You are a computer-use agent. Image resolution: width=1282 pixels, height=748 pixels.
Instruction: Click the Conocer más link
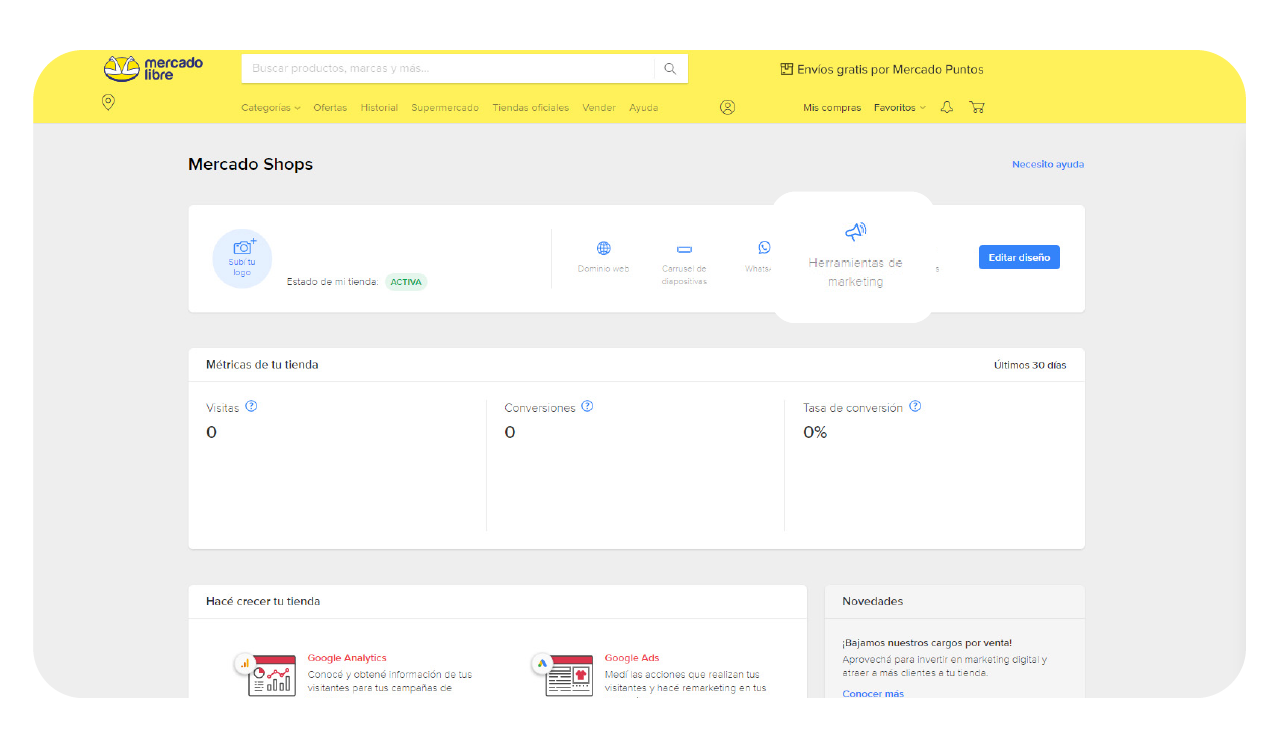873,693
